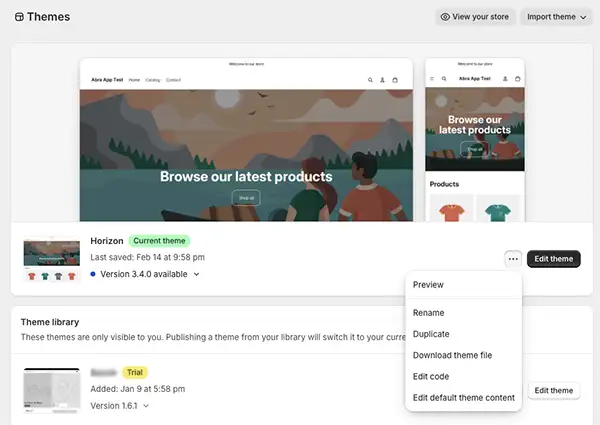Open the Import theme dropdown
The width and height of the screenshot is (600, 425).
[556, 17]
